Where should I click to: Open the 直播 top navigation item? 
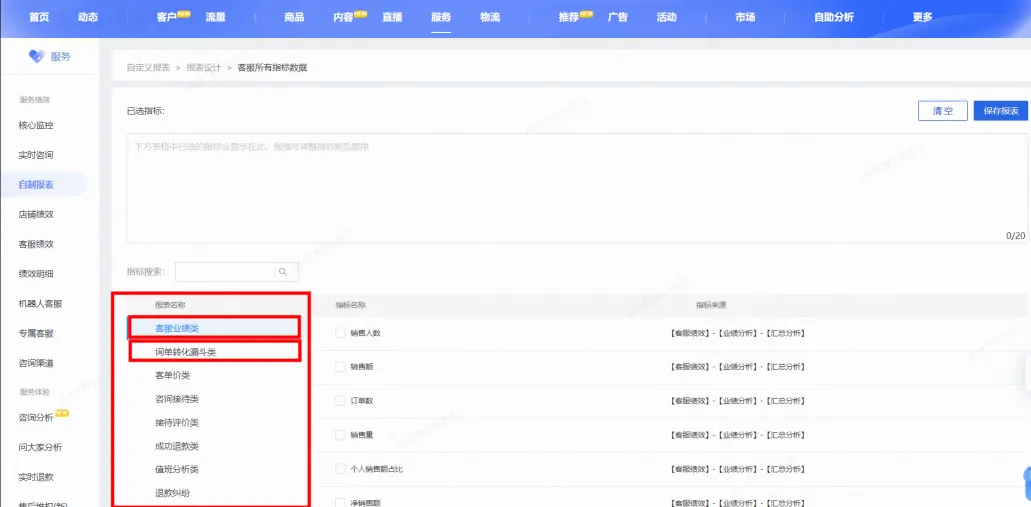tap(393, 18)
